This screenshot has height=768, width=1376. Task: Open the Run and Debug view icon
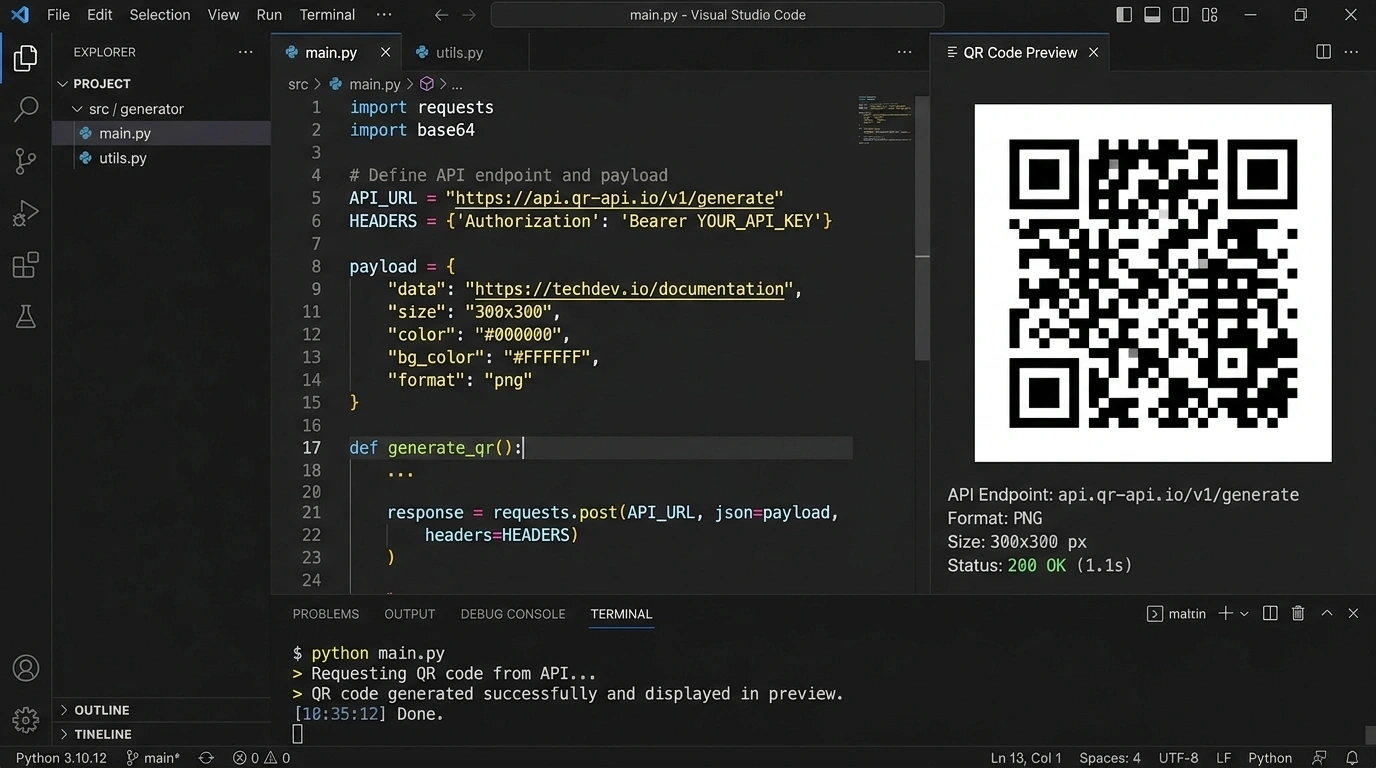(26, 213)
